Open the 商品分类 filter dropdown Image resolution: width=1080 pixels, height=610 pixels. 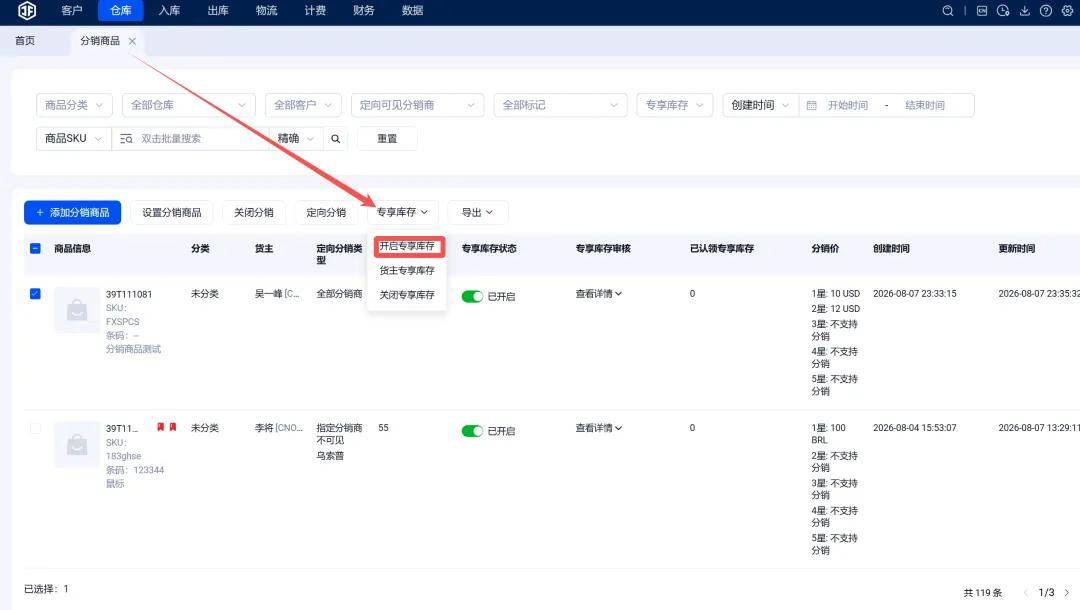[x=74, y=105]
